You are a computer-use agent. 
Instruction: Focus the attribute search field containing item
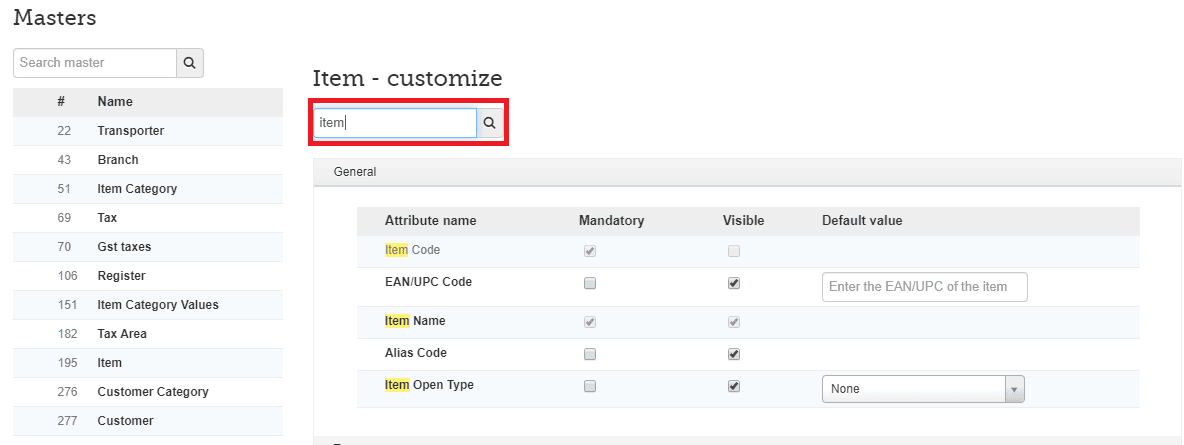click(x=395, y=123)
